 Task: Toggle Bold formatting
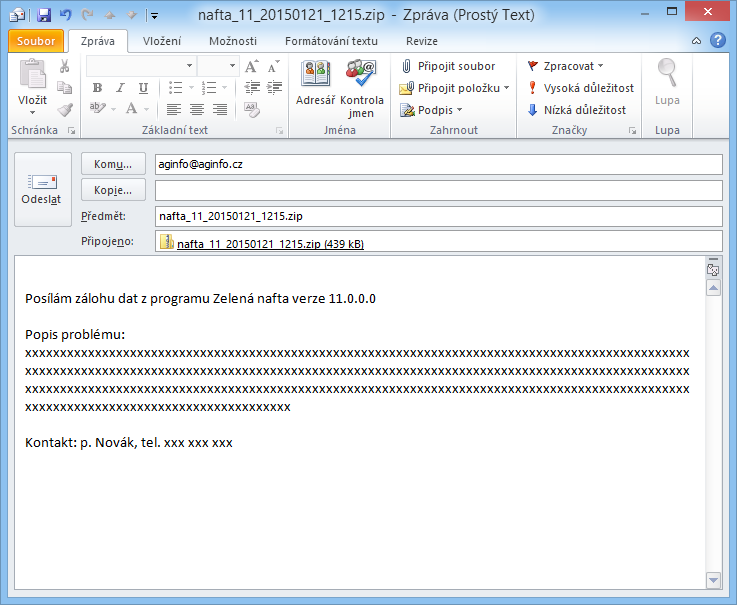(x=97, y=88)
